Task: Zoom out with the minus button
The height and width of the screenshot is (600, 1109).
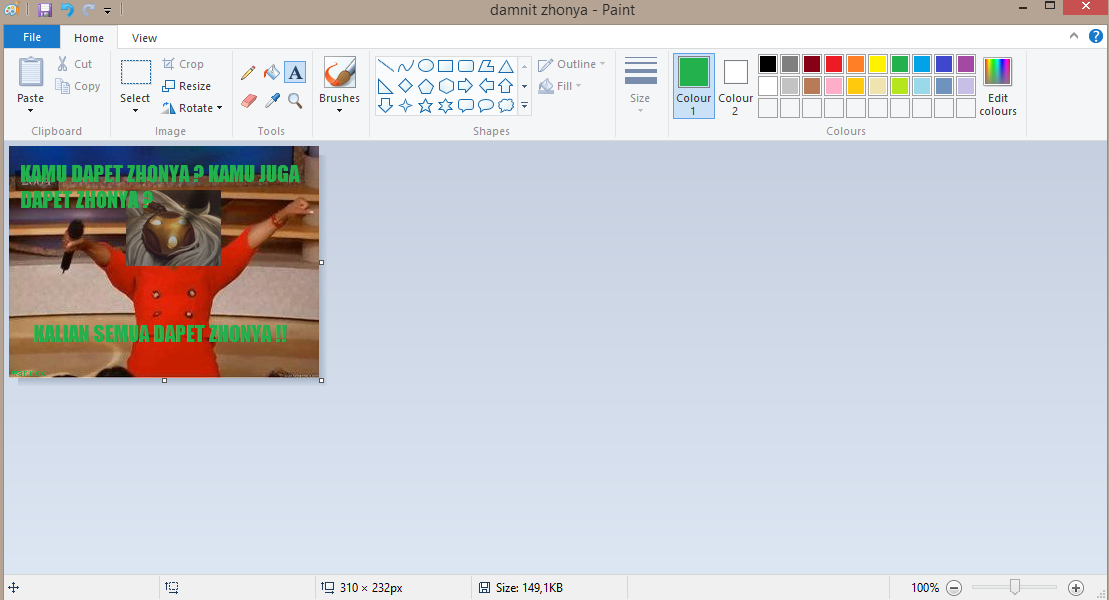Action: [x=954, y=587]
